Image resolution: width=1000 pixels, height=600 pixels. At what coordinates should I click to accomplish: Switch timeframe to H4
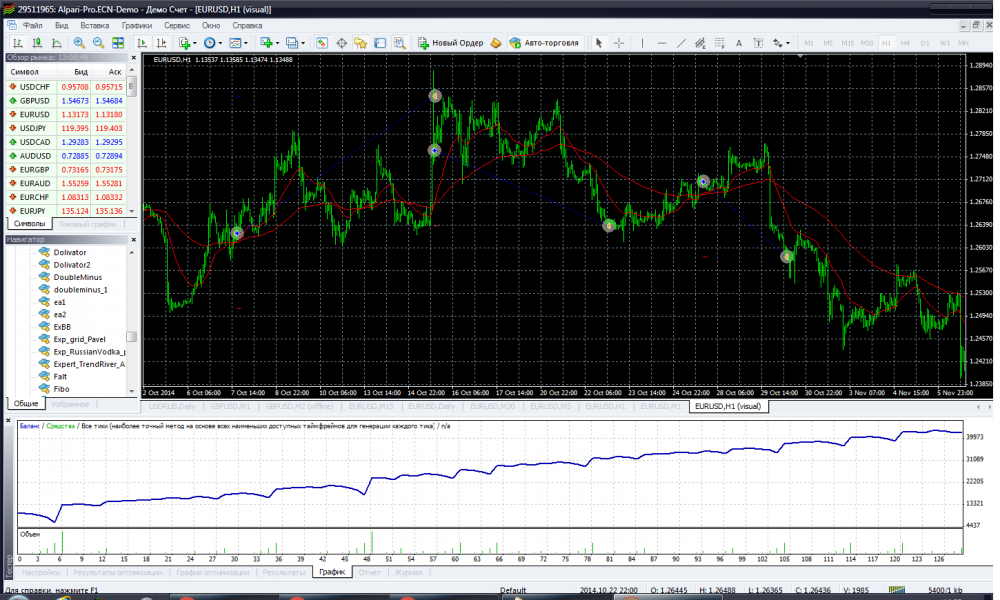point(905,43)
